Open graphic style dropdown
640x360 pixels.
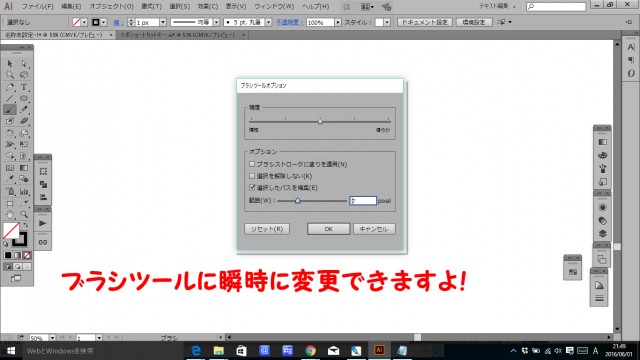click(x=387, y=22)
